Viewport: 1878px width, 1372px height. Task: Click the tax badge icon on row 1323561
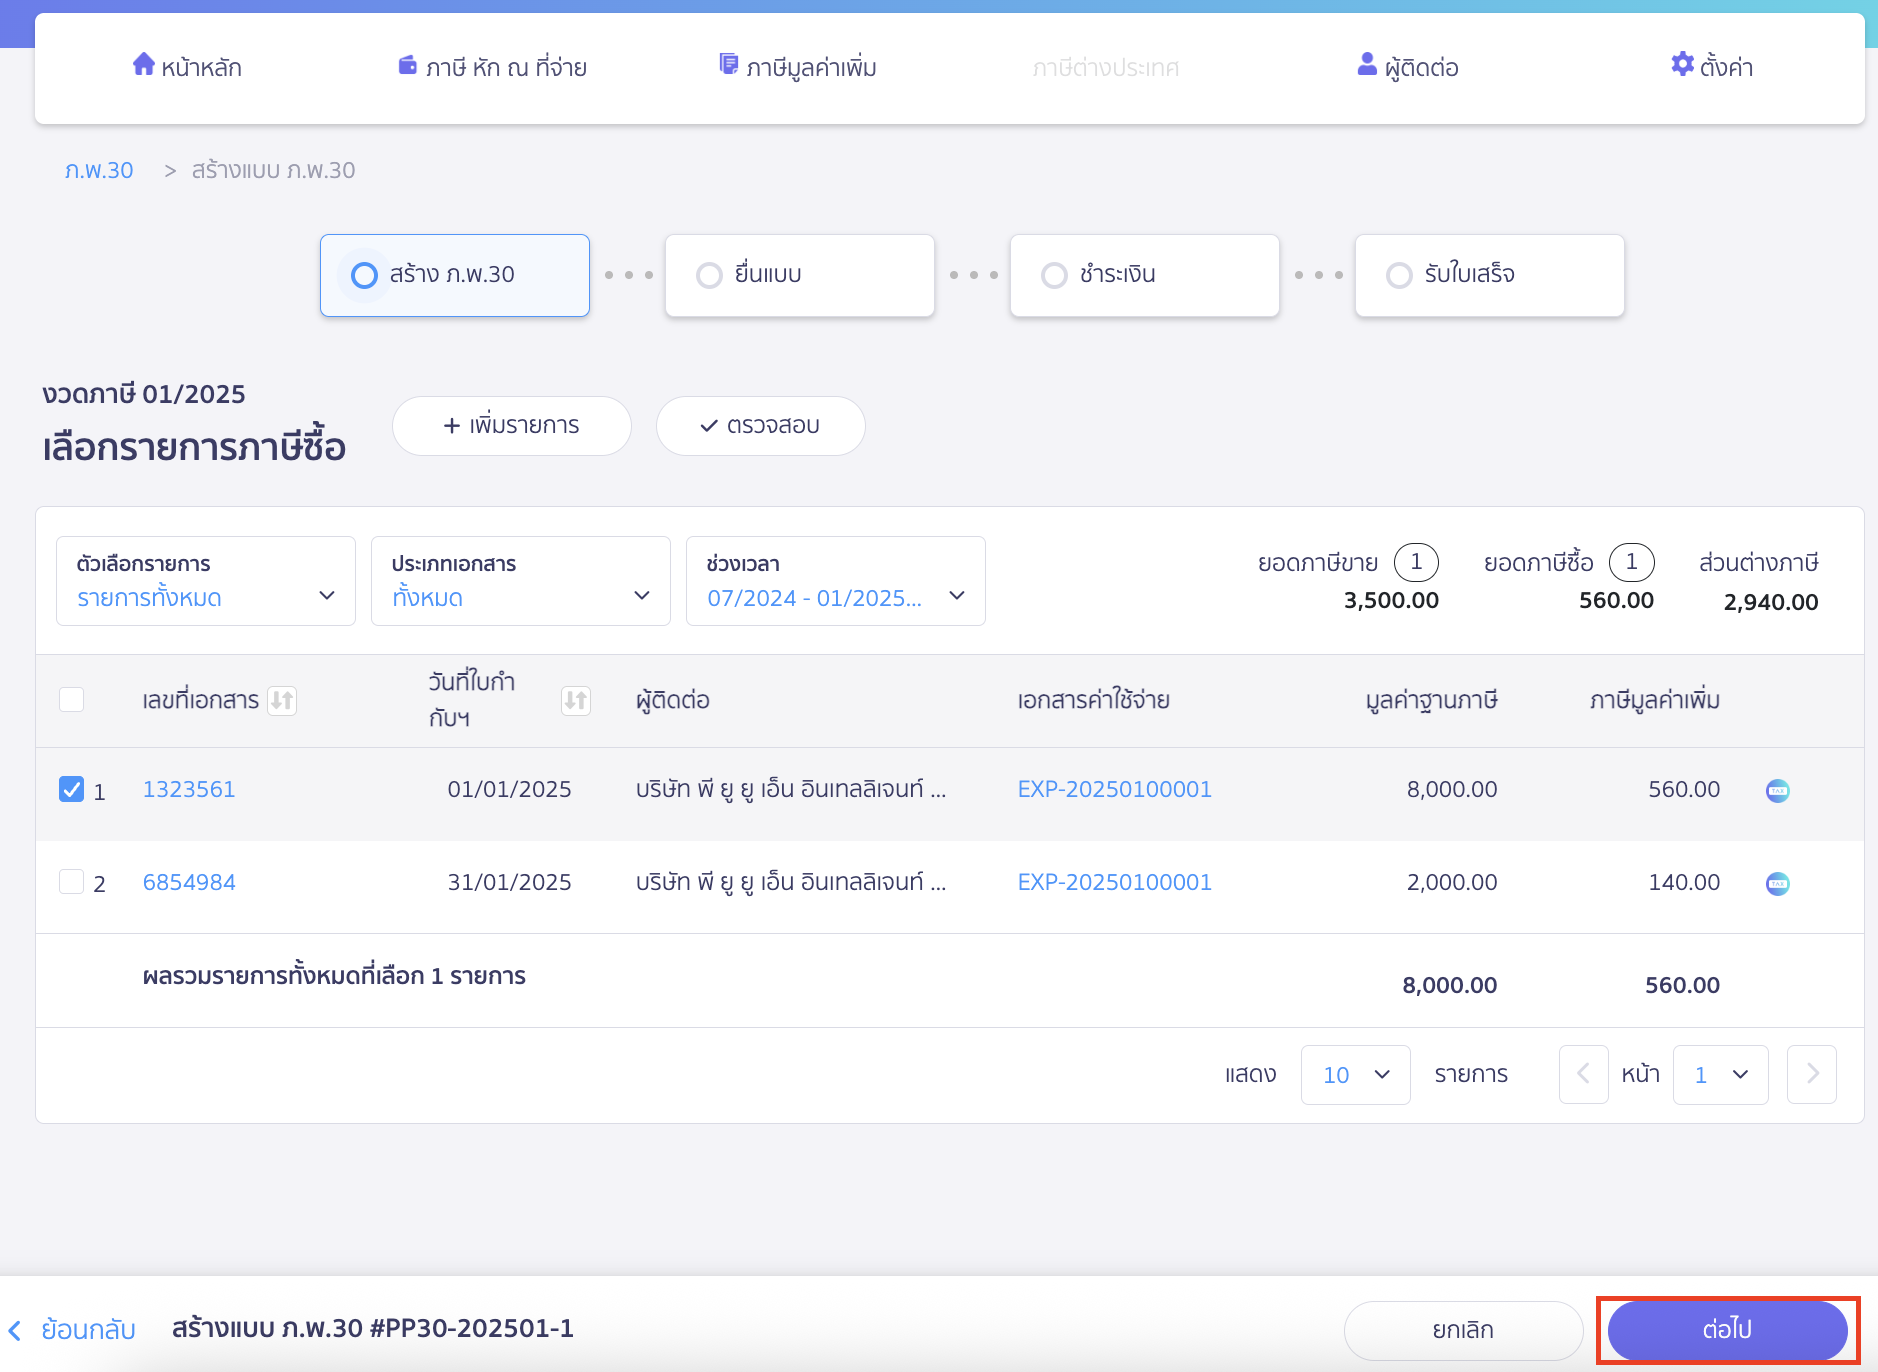1777,791
